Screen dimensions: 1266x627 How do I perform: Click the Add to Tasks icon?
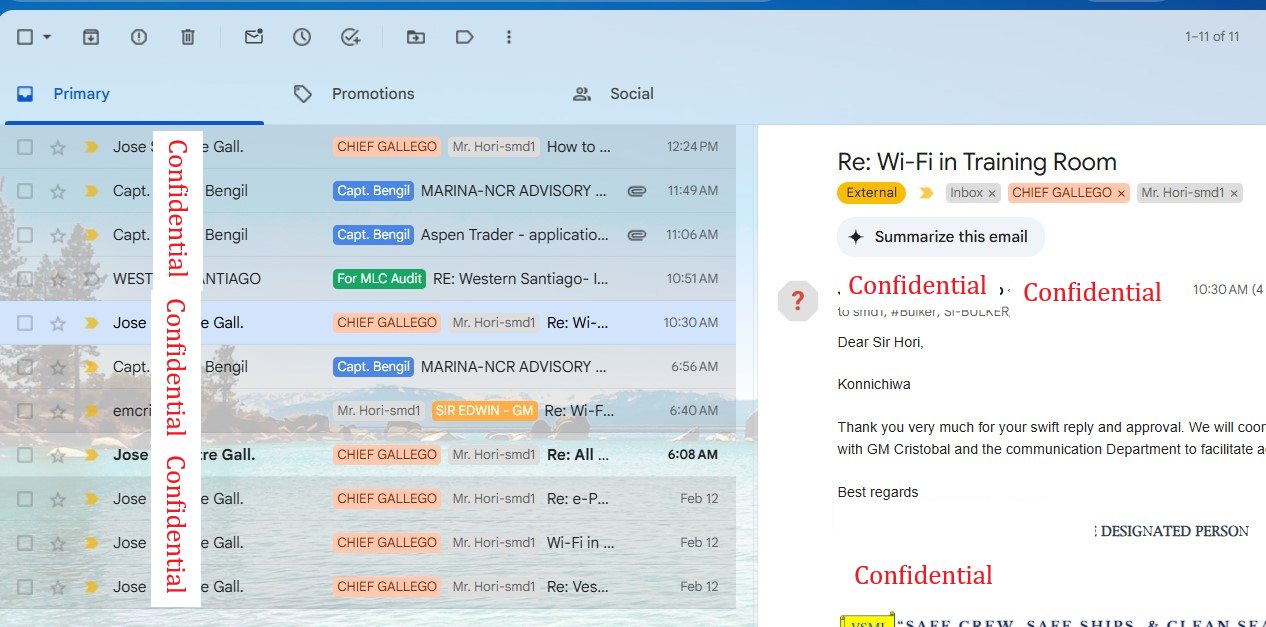350,37
